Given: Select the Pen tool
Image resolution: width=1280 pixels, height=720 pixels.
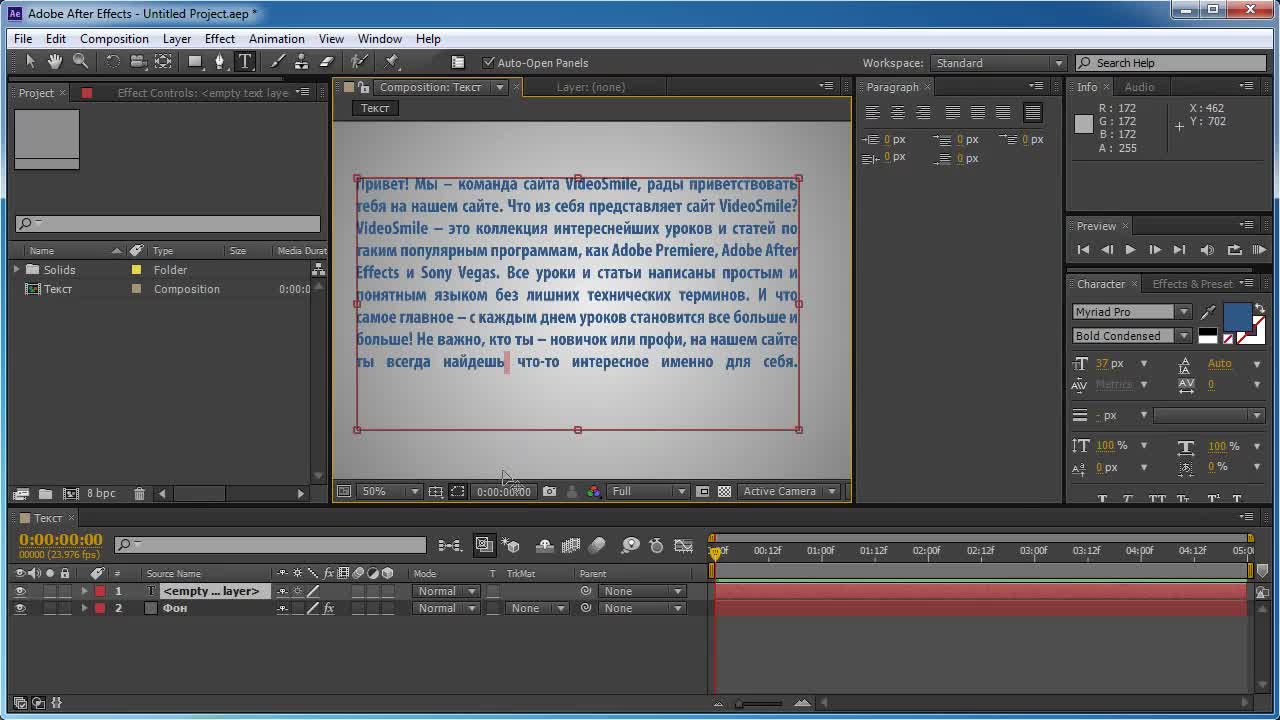Looking at the screenshot, I should (x=220, y=62).
